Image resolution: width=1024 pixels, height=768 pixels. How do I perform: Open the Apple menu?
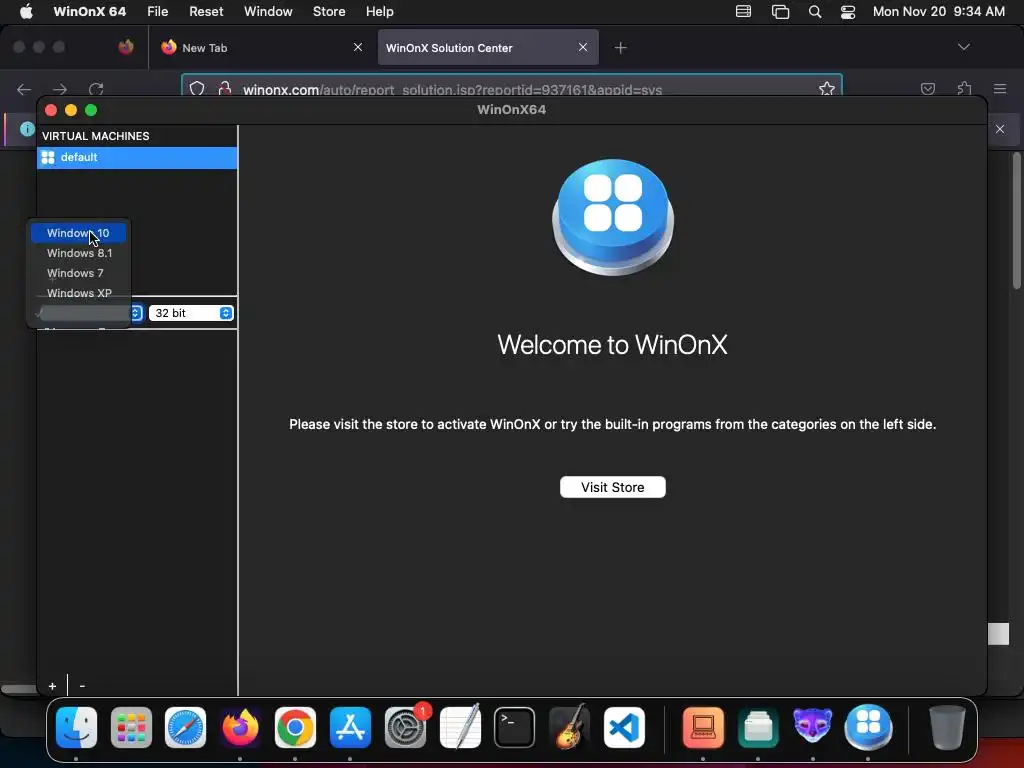[x=26, y=12]
